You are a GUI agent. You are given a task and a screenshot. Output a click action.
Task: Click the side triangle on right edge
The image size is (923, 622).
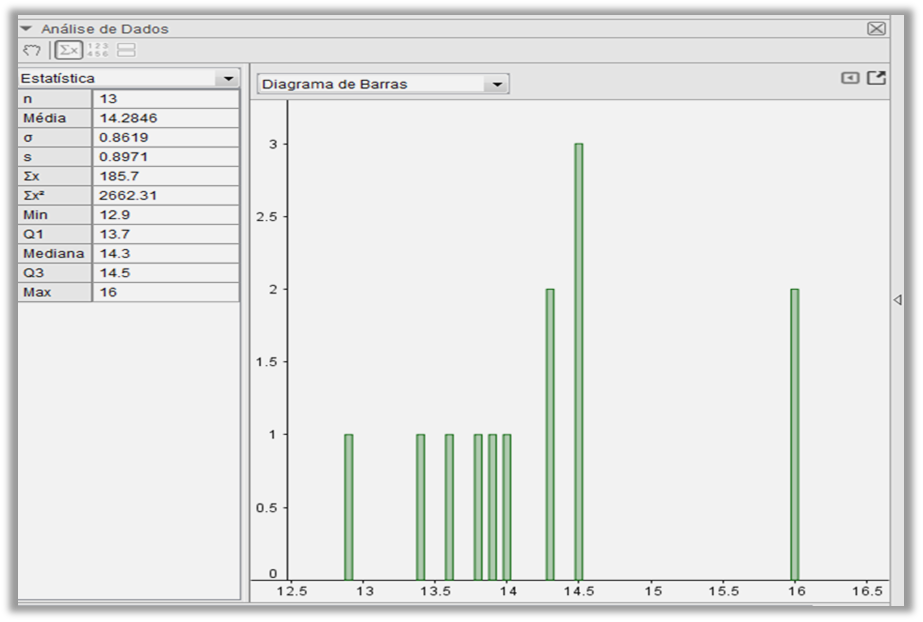point(897,300)
